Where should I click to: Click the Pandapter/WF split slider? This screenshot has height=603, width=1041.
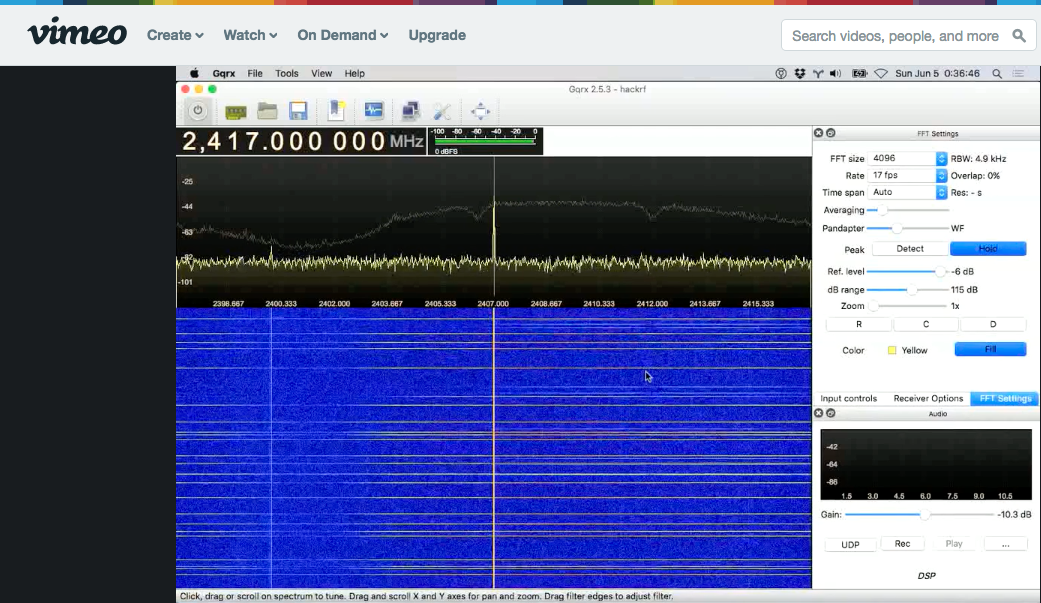click(908, 228)
